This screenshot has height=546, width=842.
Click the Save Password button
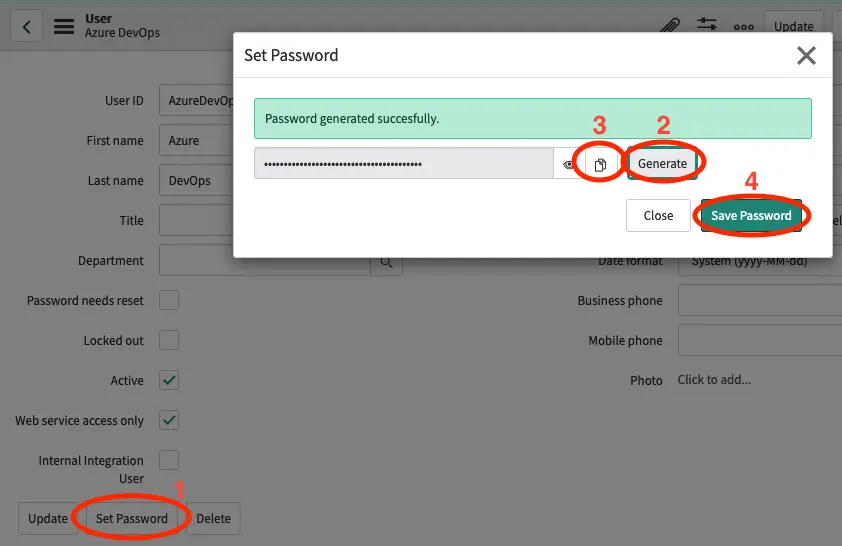pyautogui.click(x=751, y=216)
